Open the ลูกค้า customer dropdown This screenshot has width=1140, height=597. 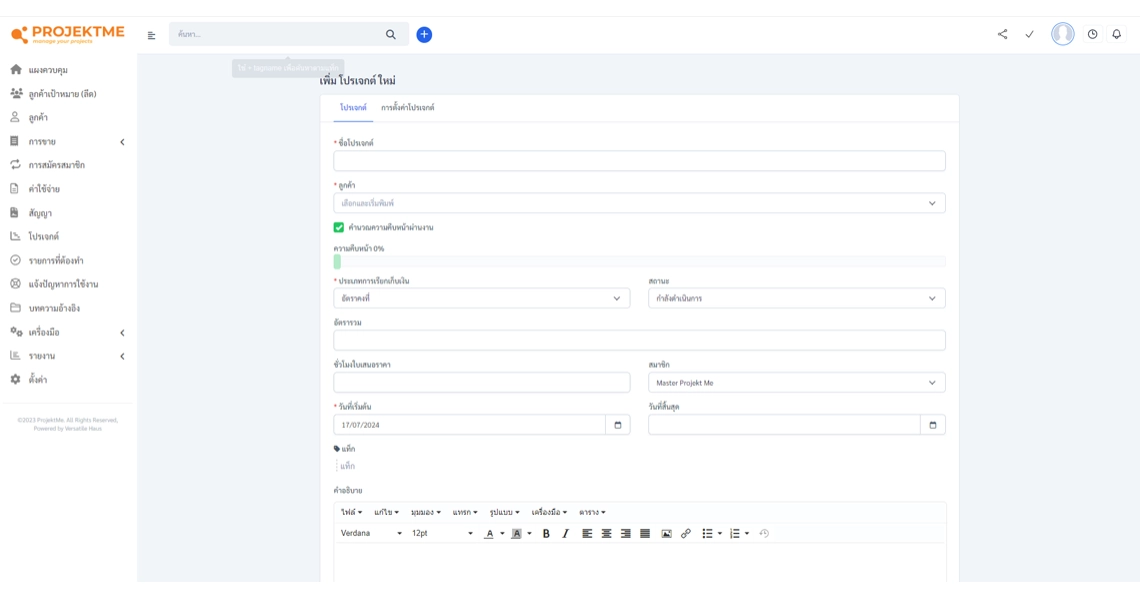639,203
